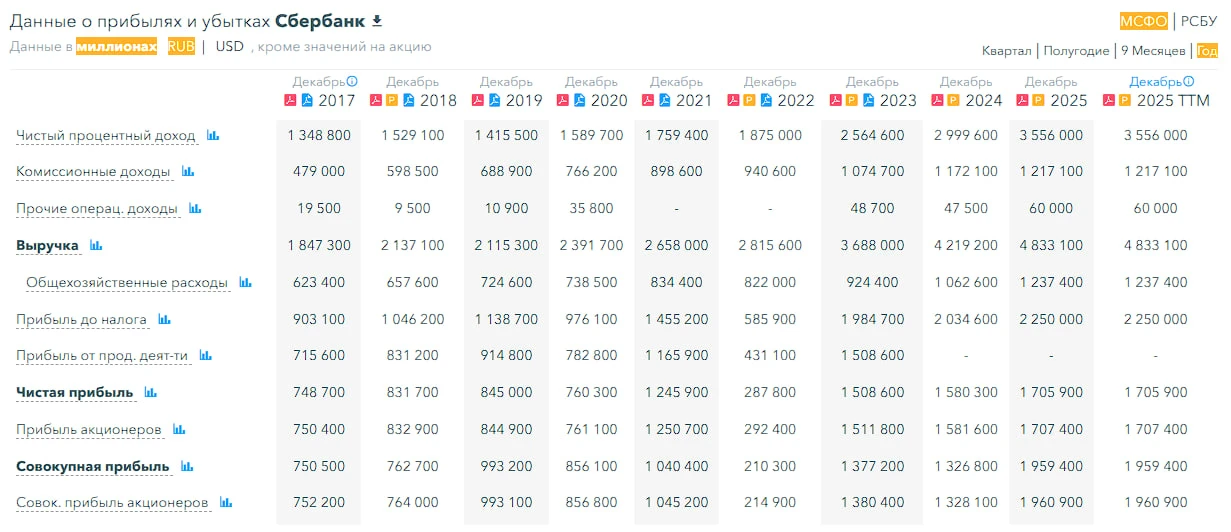The image size is (1231, 532).
Task: Switch period to Полугодие
Action: point(1076,51)
